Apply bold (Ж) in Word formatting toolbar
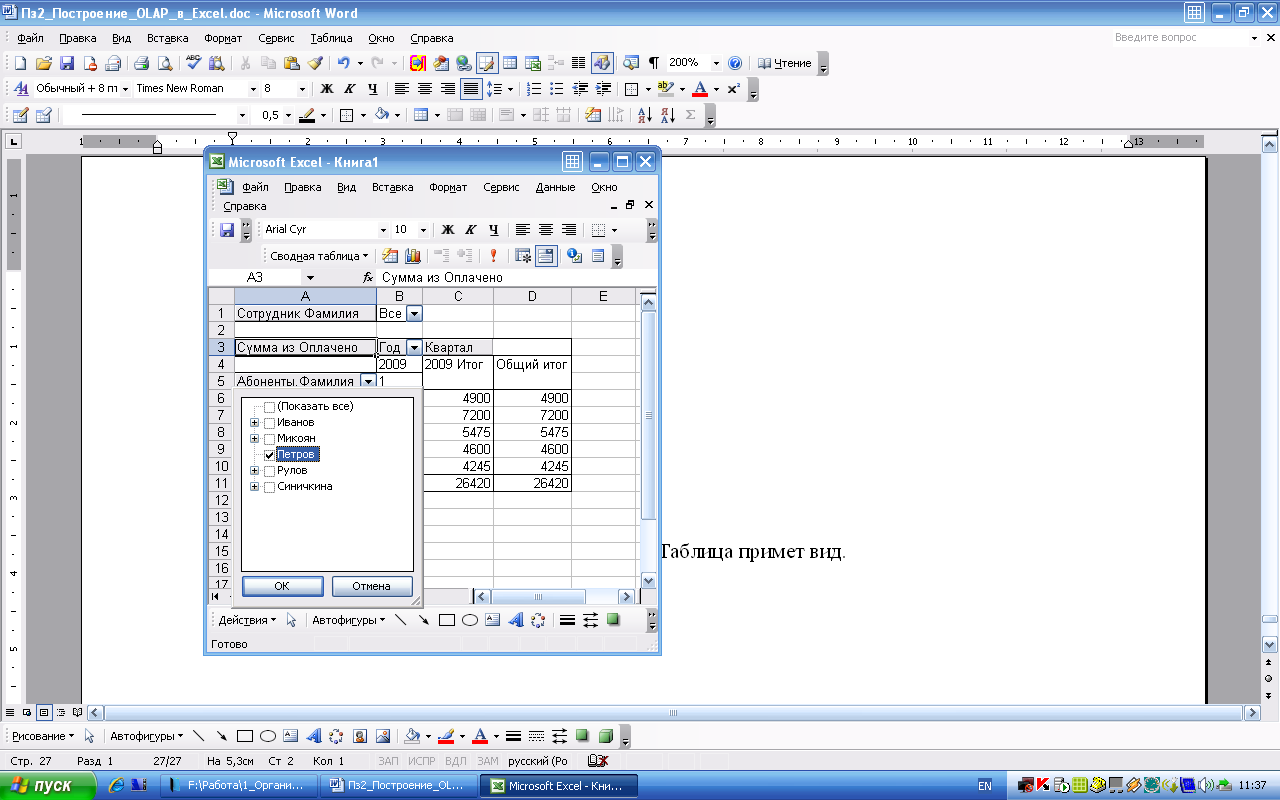Viewport: 1280px width, 800px height. point(326,89)
